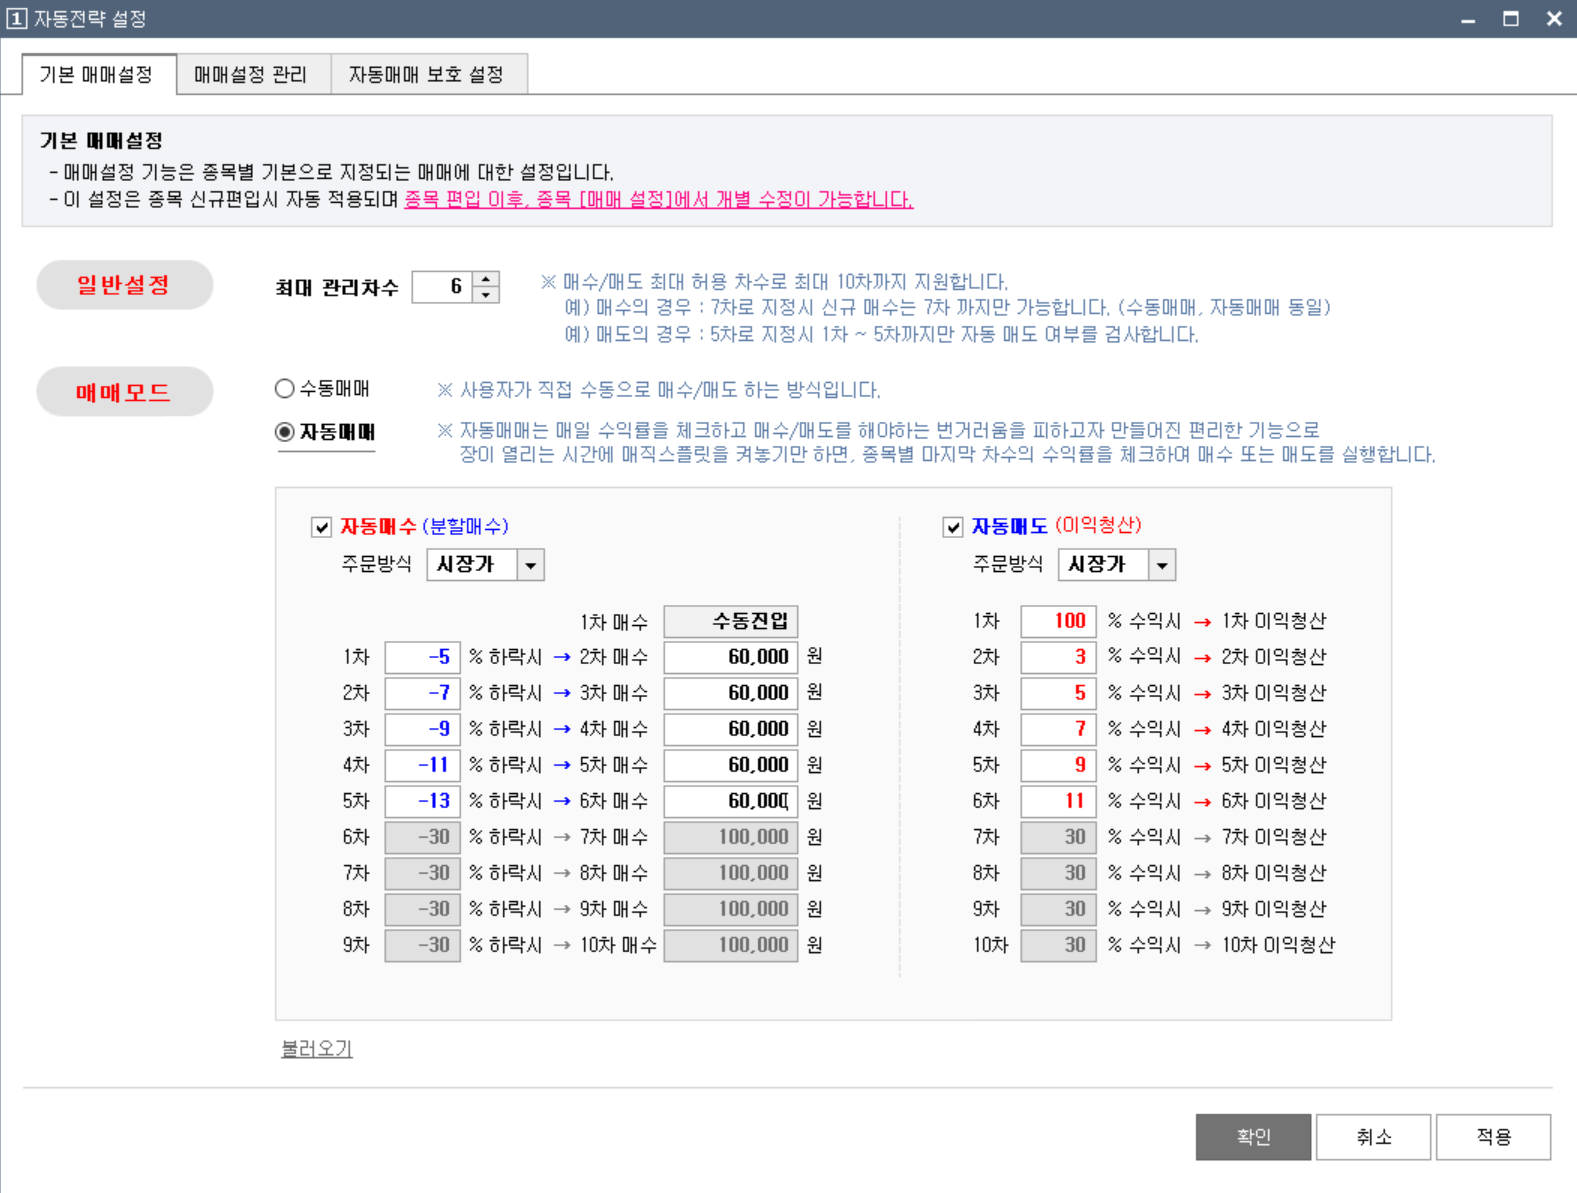Increase 최대 관리차수 with up arrow
Screen dimensions: 1577x1193
(x=486, y=279)
